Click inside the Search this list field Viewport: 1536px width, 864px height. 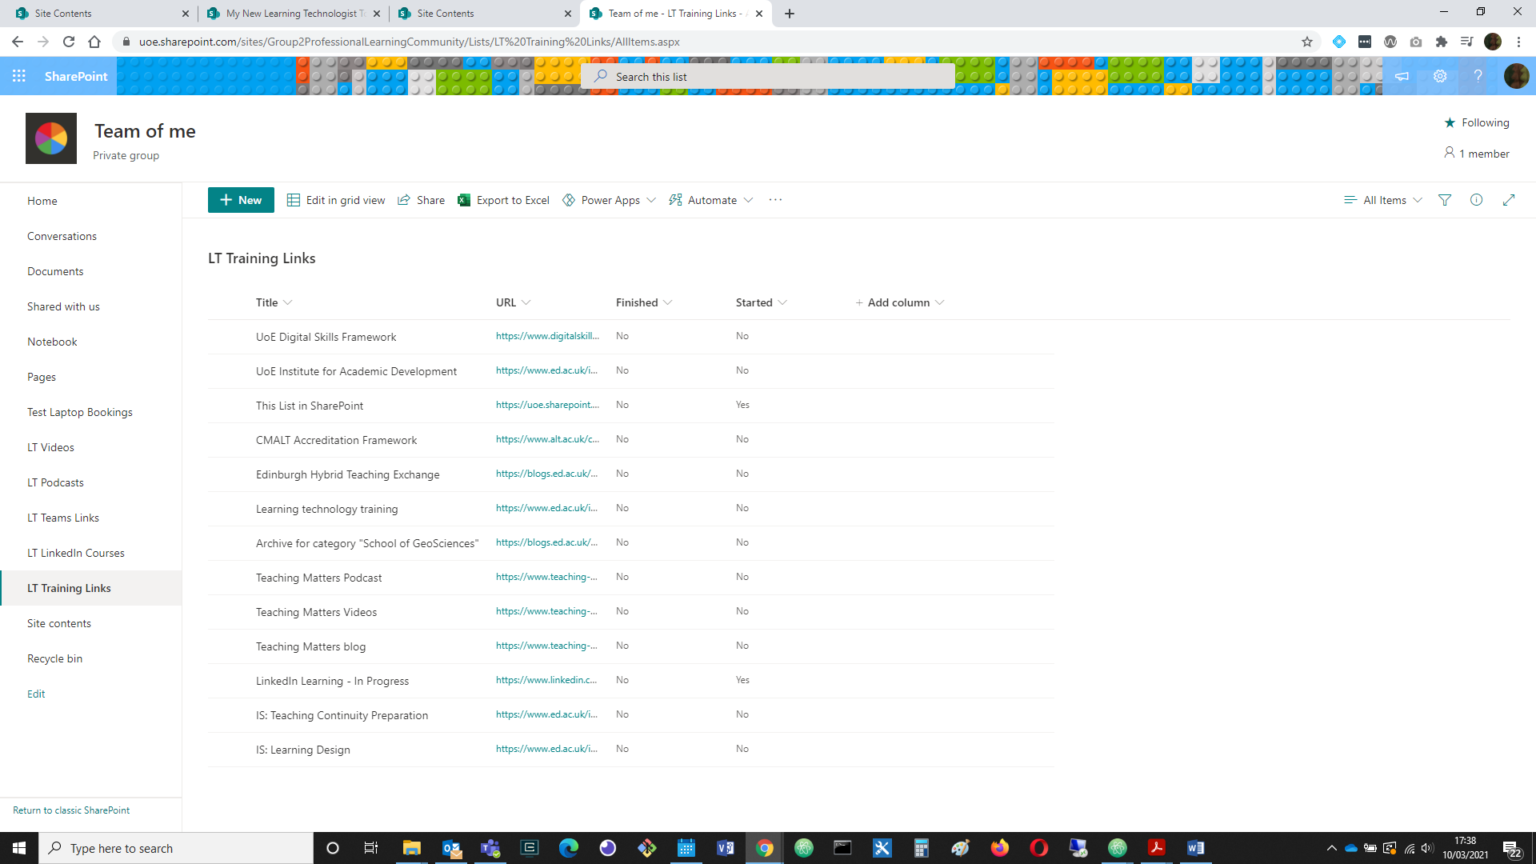click(768, 76)
